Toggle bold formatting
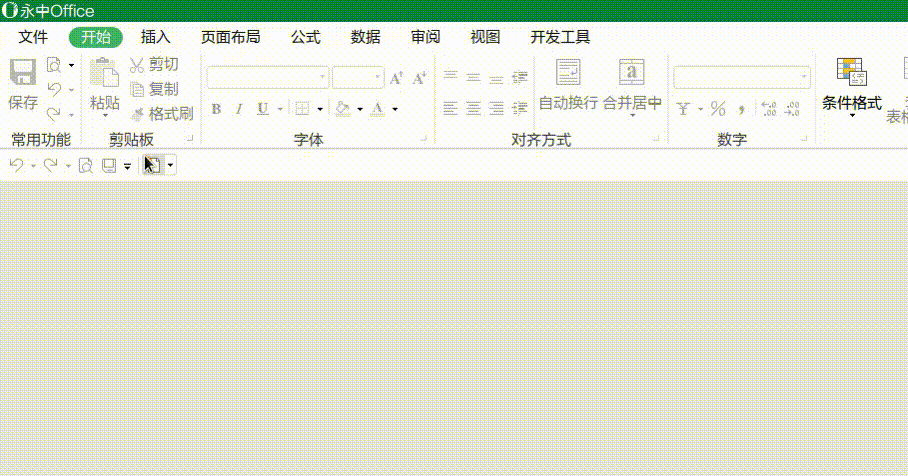The width and height of the screenshot is (908, 476). coord(216,109)
